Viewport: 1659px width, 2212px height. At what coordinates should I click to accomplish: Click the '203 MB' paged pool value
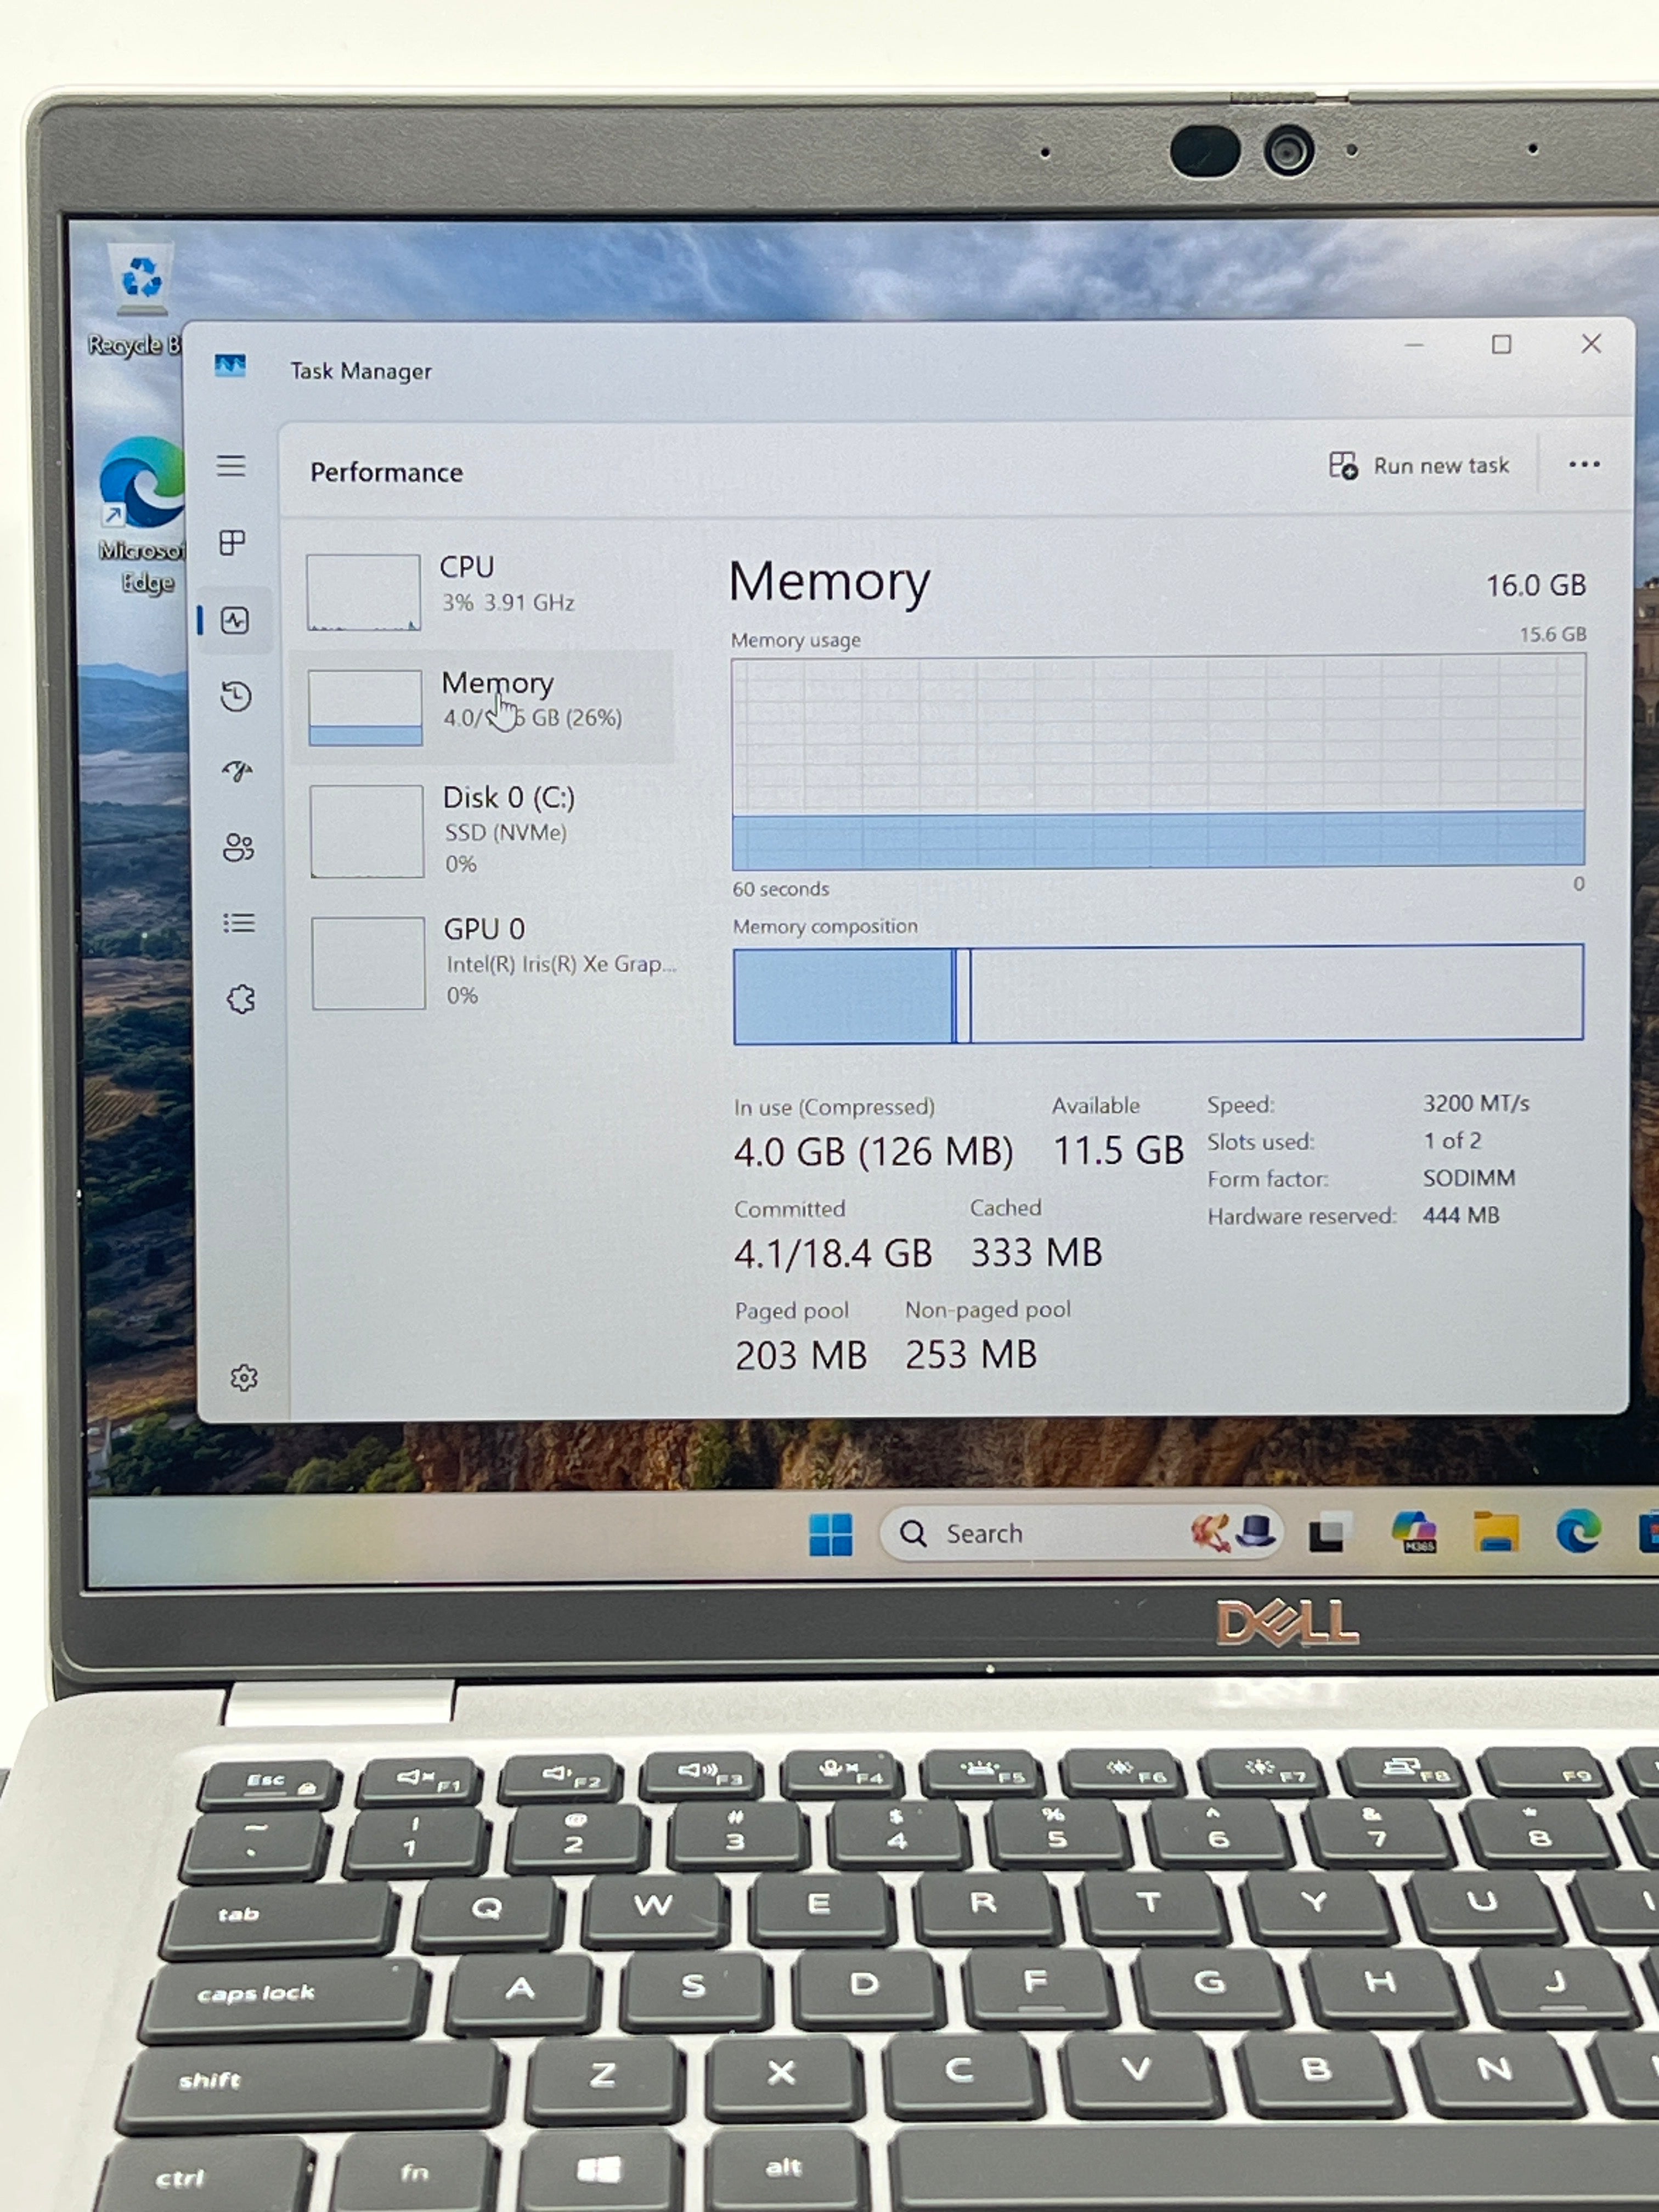[x=801, y=1356]
